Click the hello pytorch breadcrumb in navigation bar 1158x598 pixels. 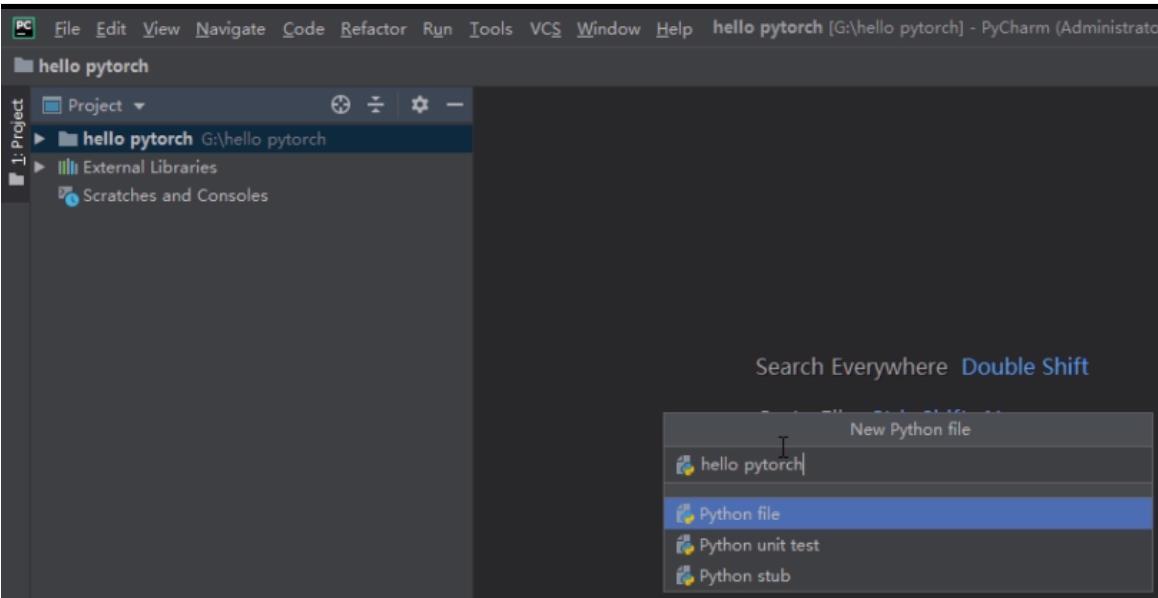click(82, 66)
